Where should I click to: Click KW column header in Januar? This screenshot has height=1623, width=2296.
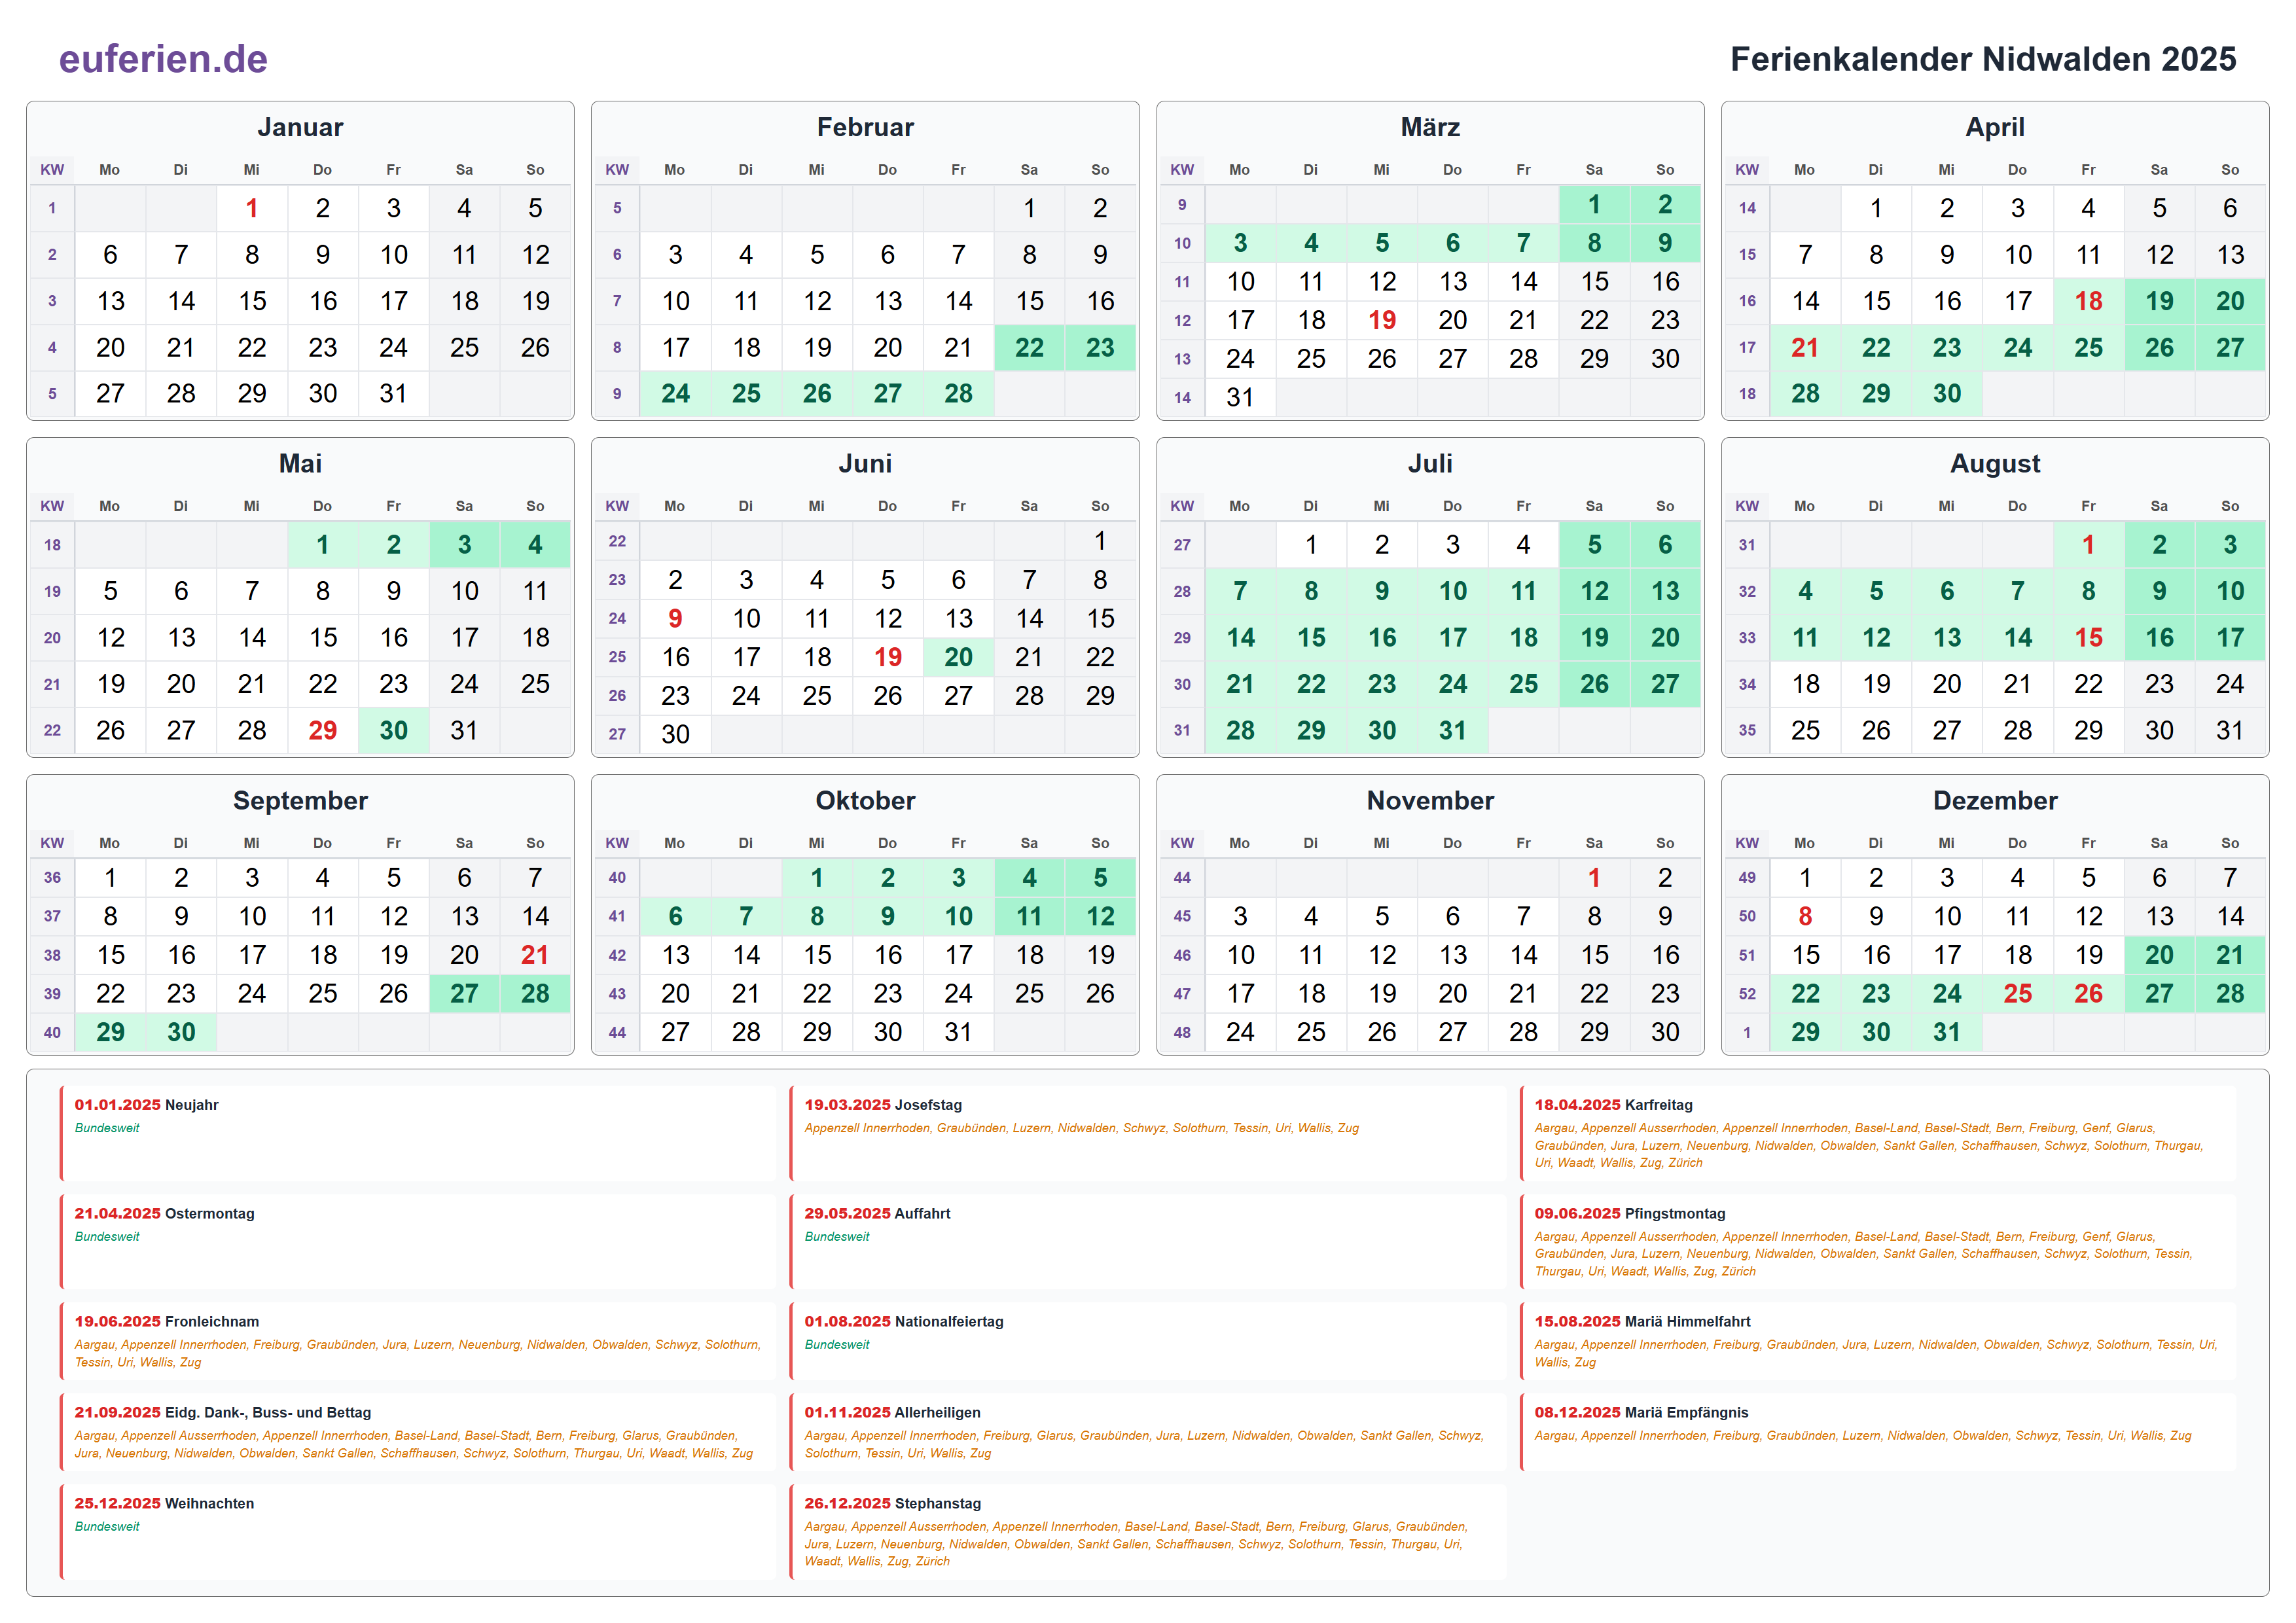pyautogui.click(x=52, y=170)
